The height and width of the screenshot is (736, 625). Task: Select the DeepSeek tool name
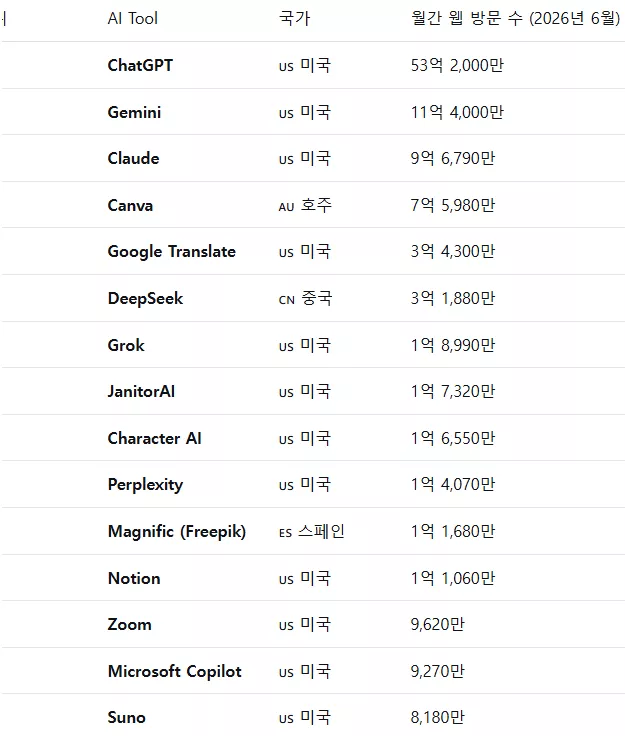pos(145,299)
